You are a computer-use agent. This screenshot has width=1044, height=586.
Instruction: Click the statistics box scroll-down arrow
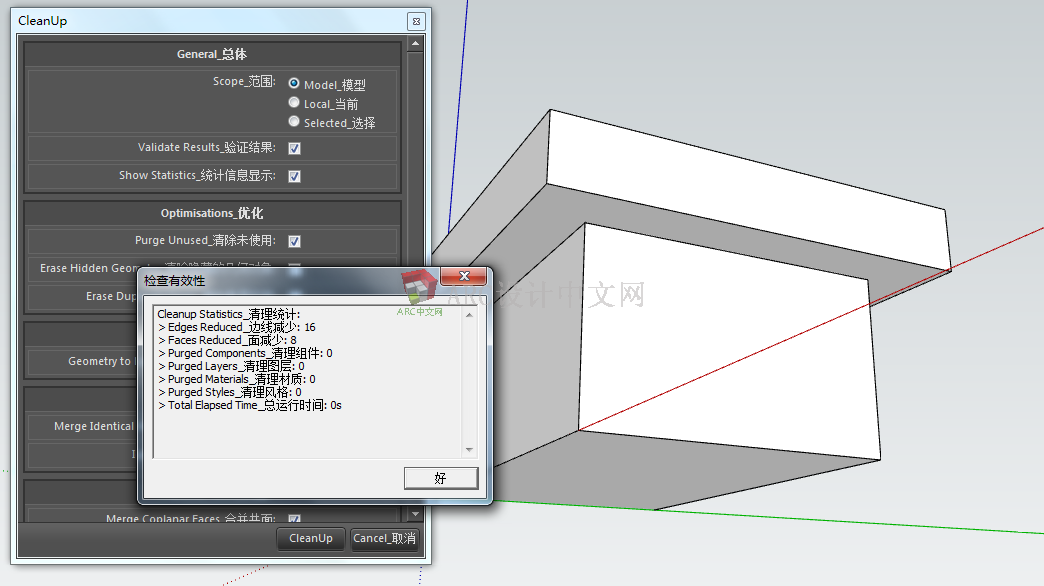(469, 450)
